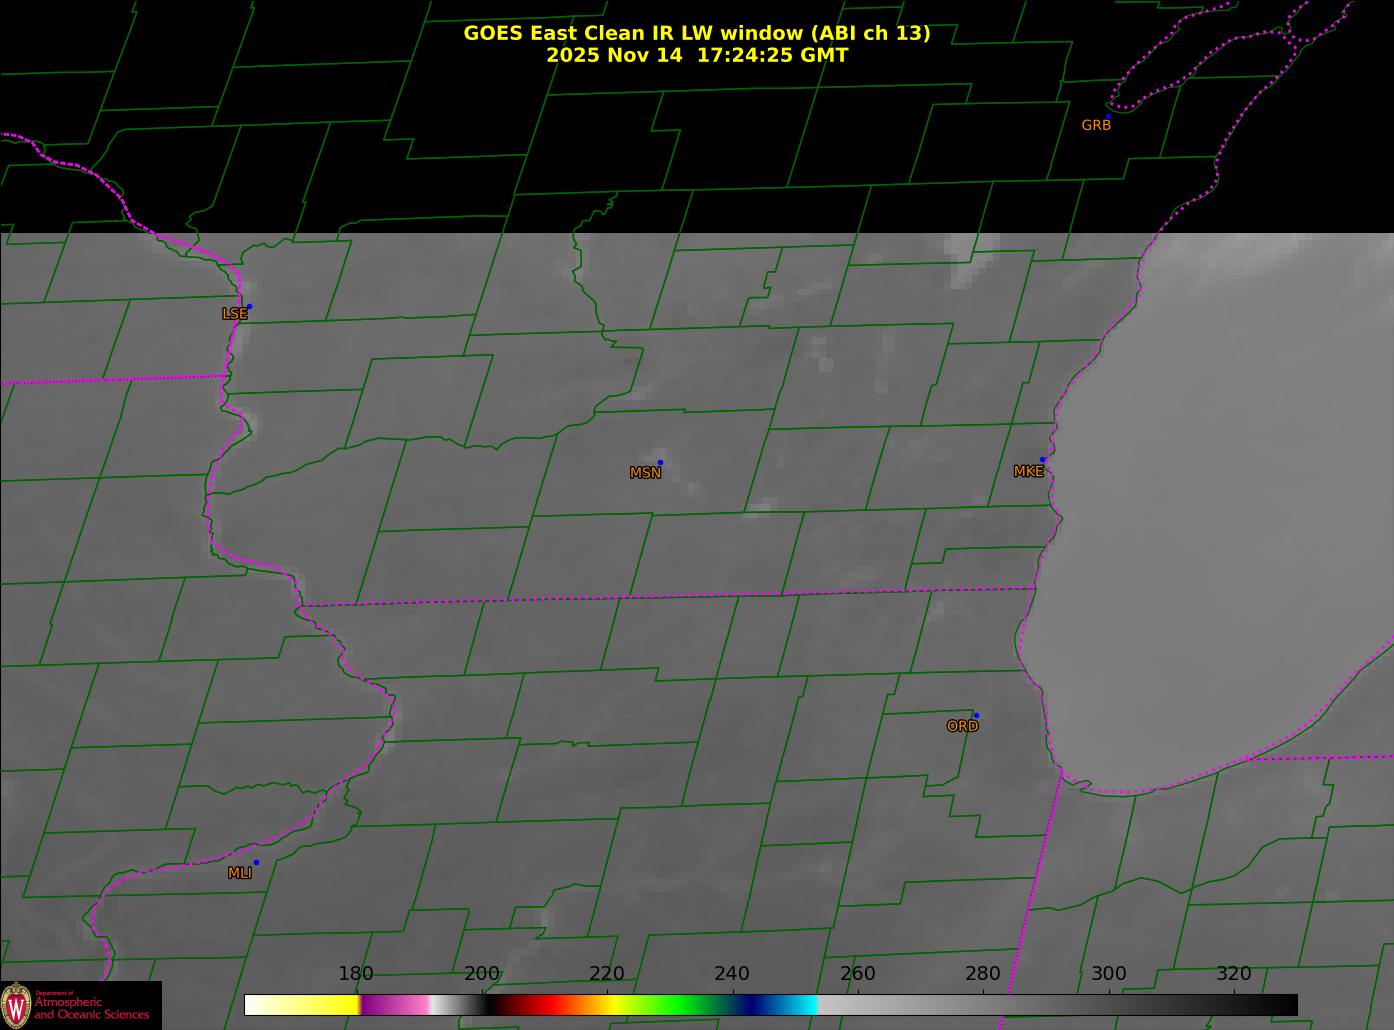The image size is (1394, 1030).
Task: Click the 240 colorbar tick label
Action: pos(732,974)
